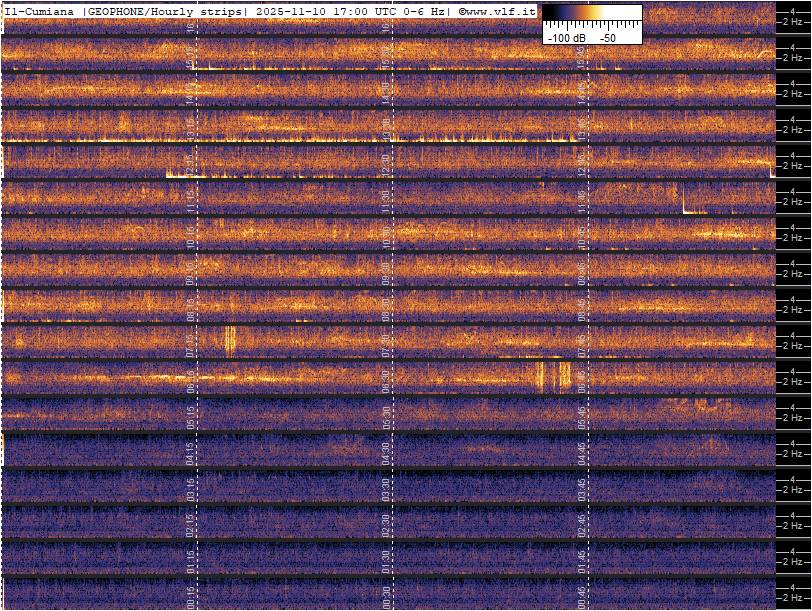Screen dimensions: 812x611
Task: Click the 02:30 time marker
Action: (x=387, y=521)
